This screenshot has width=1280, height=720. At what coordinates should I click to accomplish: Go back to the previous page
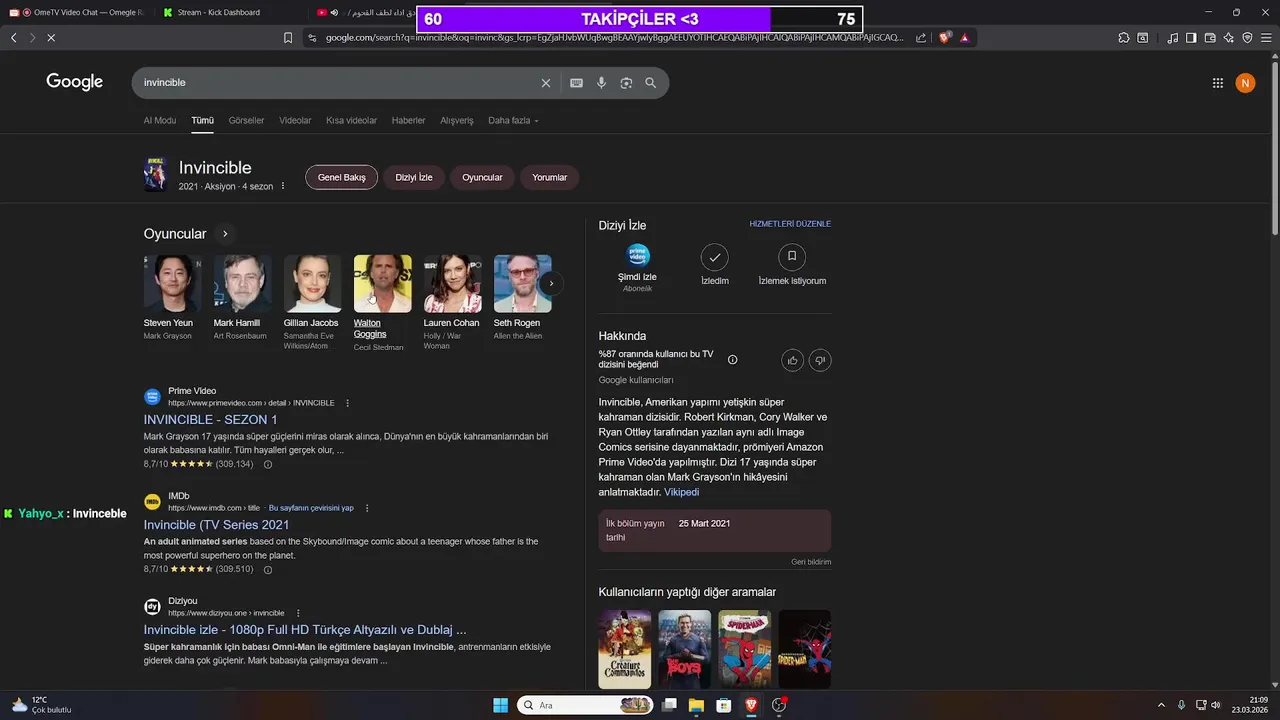tap(14, 37)
